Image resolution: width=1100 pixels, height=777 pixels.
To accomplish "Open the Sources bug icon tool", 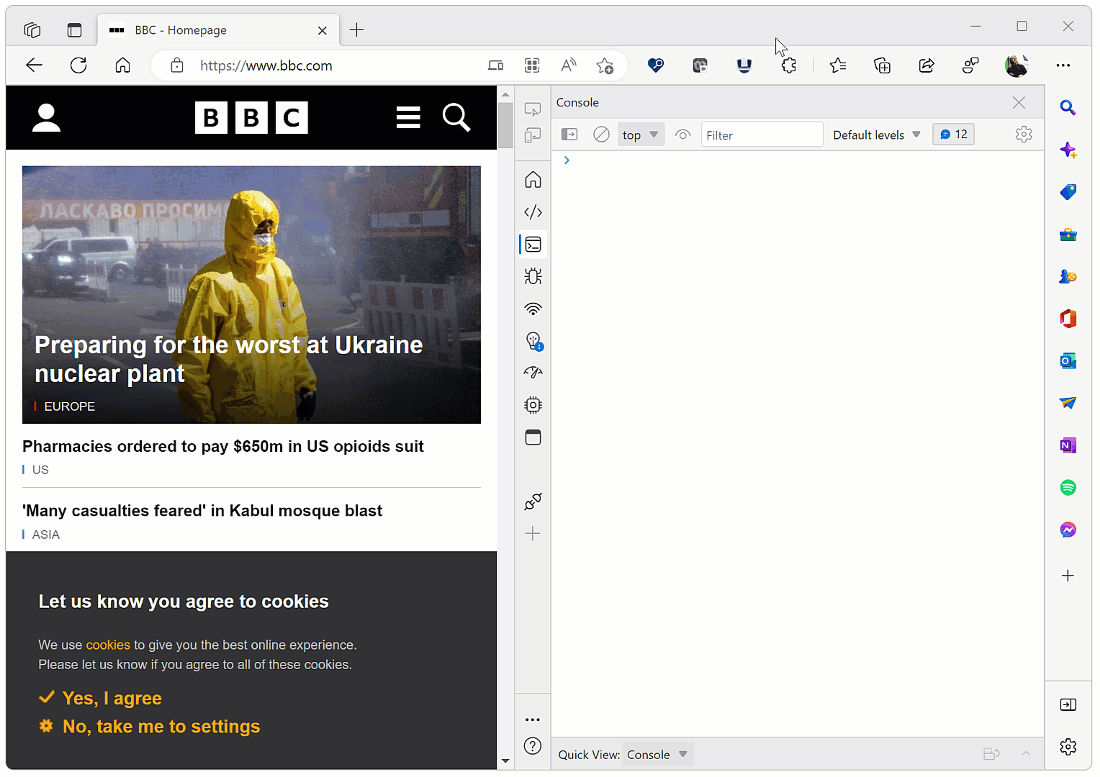I will (533, 276).
